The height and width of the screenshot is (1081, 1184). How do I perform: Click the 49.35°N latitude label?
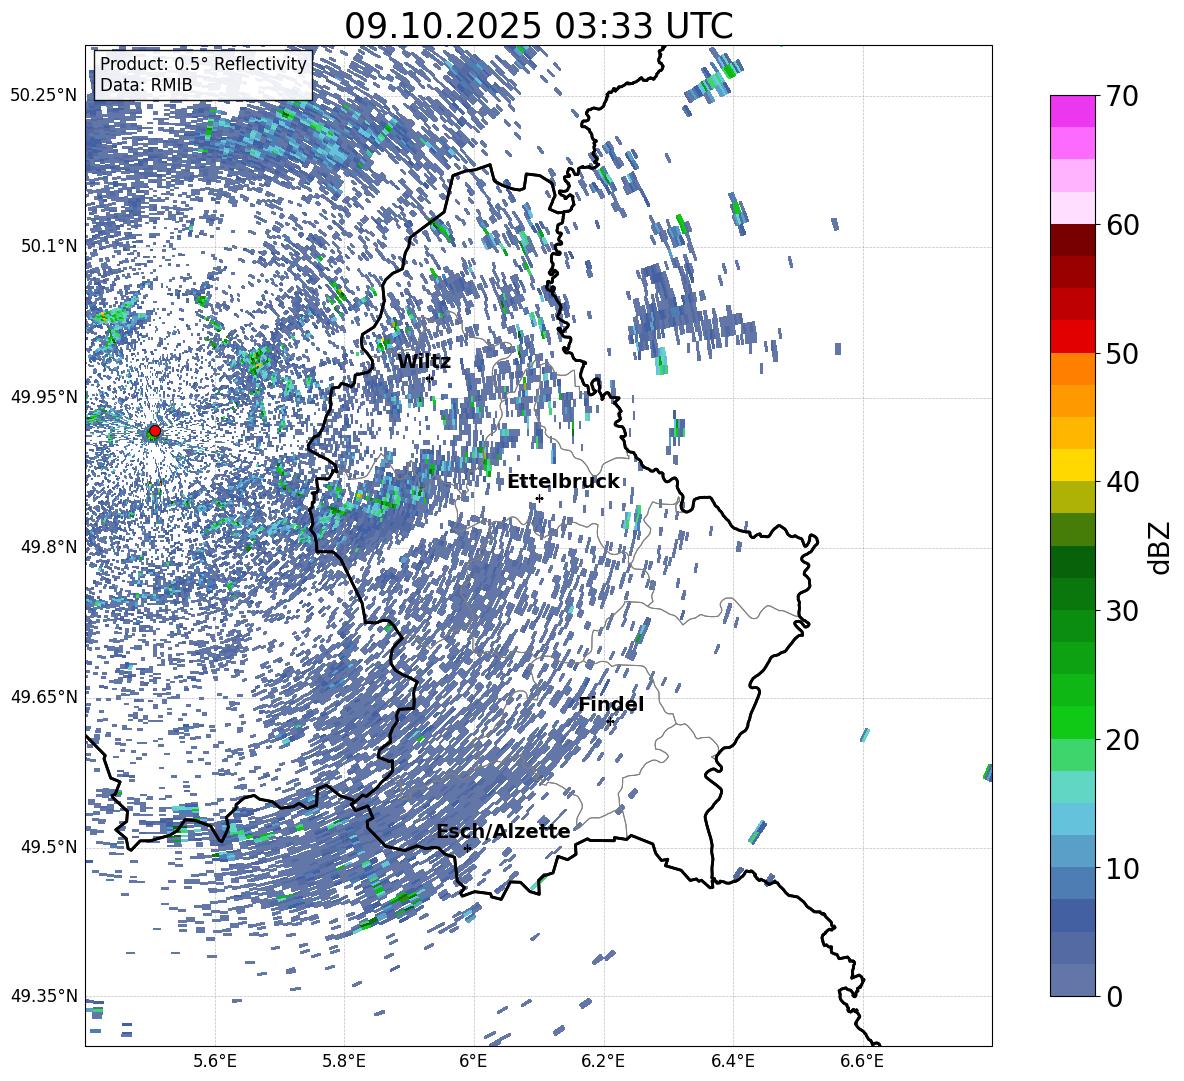tap(44, 996)
